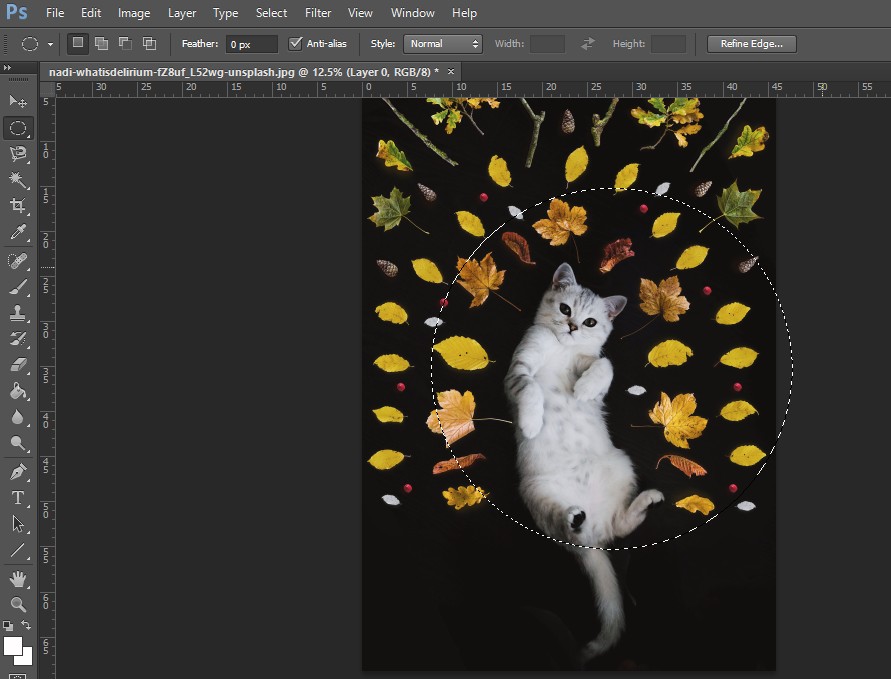Choose Subtract from Selection mode
Viewport: 891px width, 679px height.
pos(126,44)
